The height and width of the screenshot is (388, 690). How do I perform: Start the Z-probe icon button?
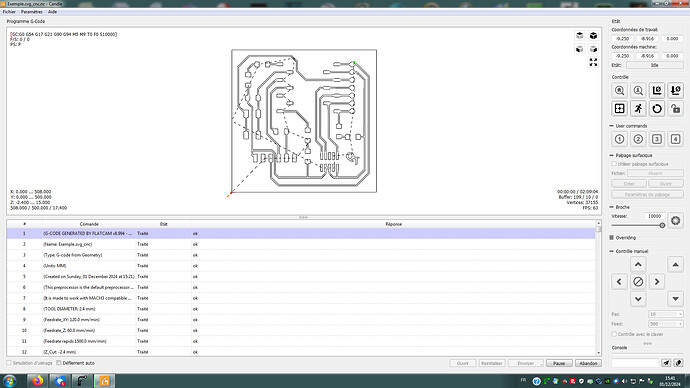coord(638,91)
